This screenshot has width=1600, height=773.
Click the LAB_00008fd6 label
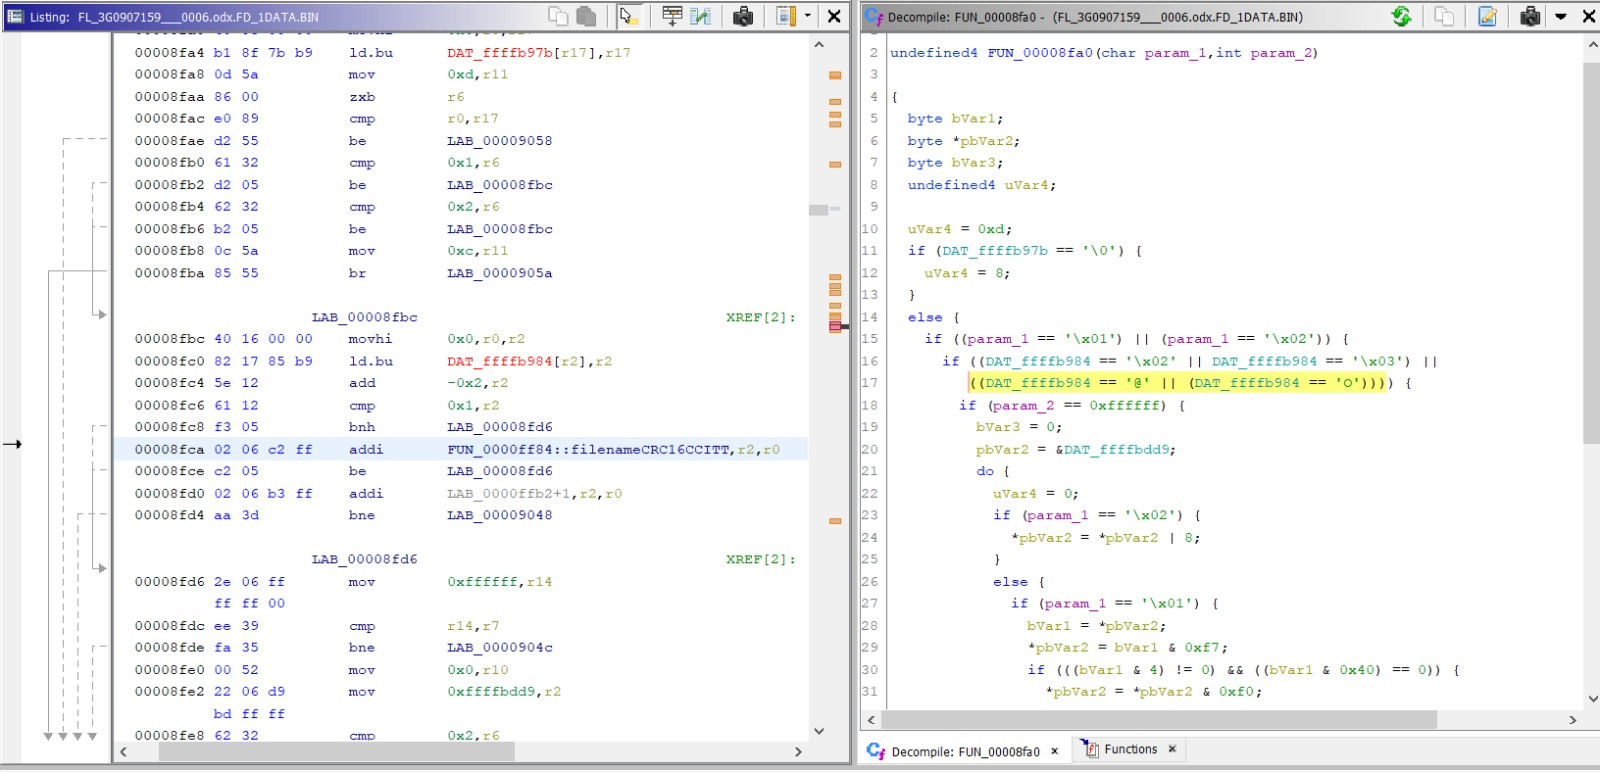click(364, 559)
